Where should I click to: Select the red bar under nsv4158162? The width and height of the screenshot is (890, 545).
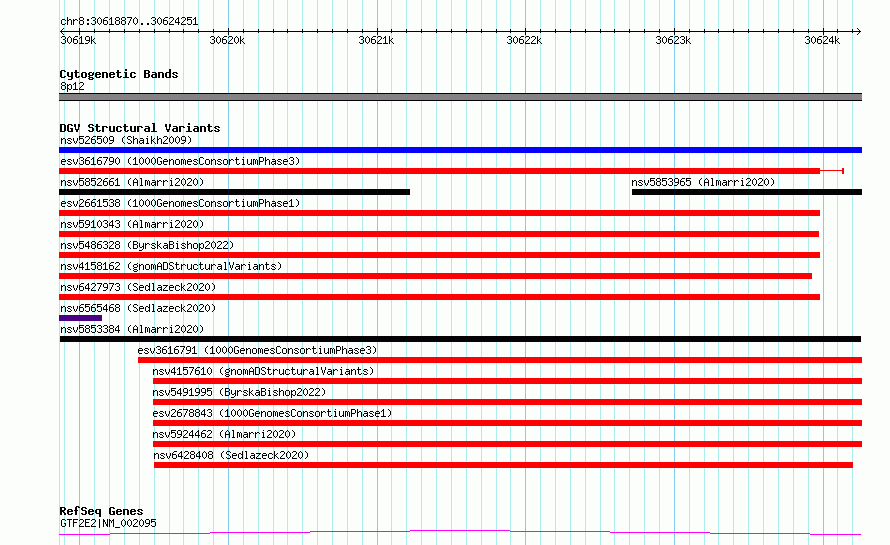click(435, 276)
